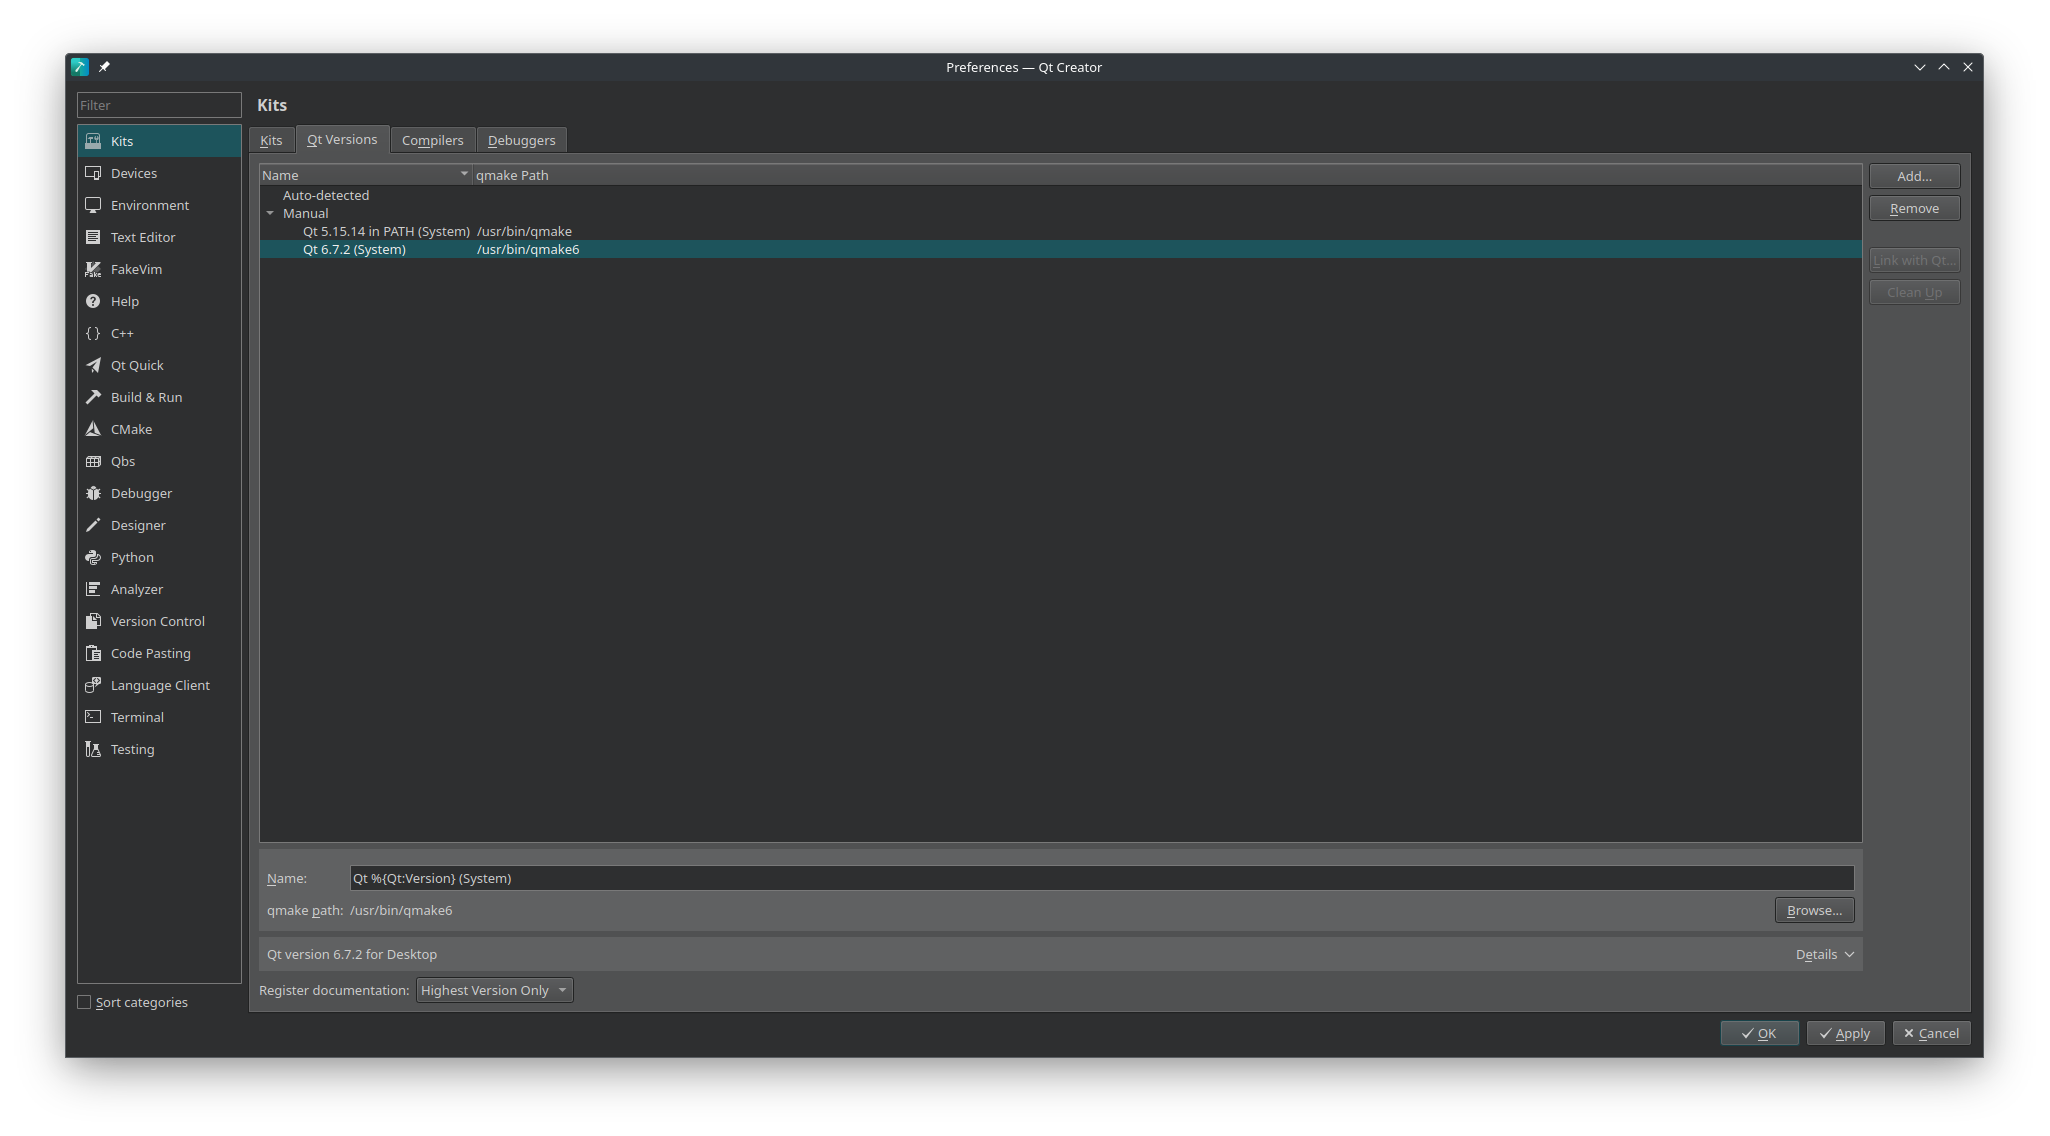Expand the Details section
2050x1136 pixels.
coord(1825,954)
